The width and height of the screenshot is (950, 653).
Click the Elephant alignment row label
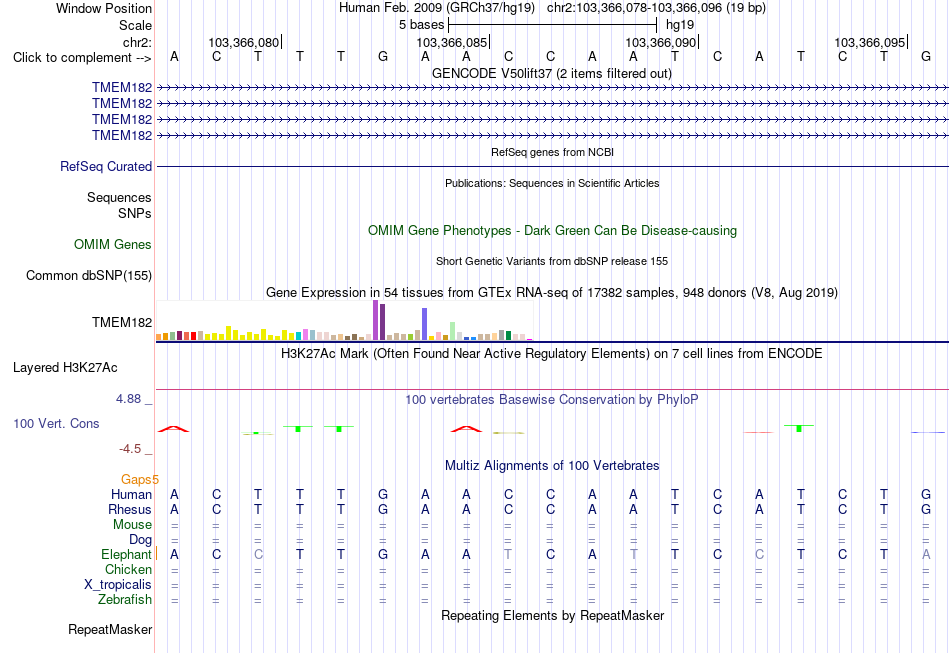click(126, 555)
